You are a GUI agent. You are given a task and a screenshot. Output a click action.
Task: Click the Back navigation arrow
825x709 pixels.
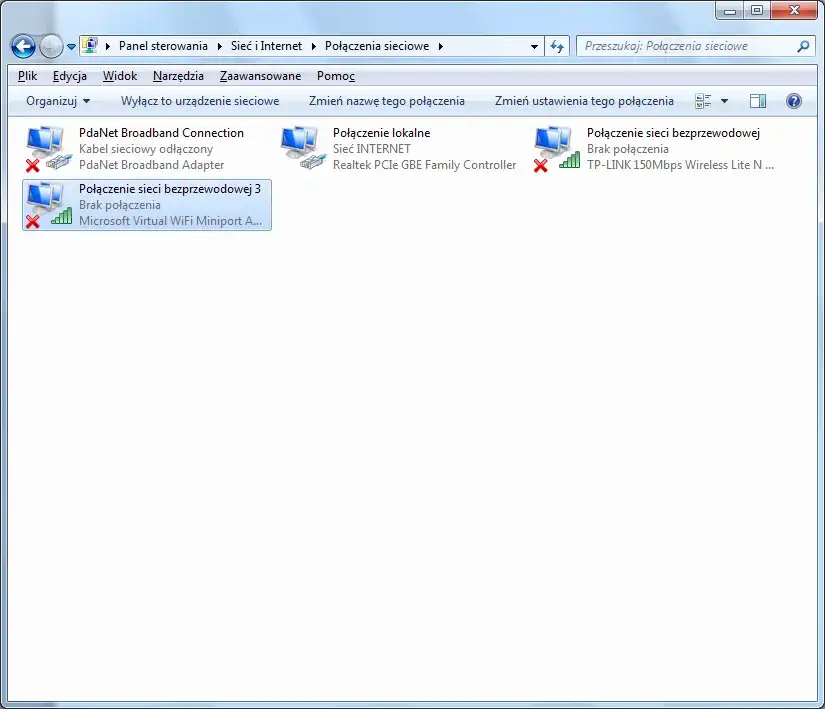[x=22, y=45]
